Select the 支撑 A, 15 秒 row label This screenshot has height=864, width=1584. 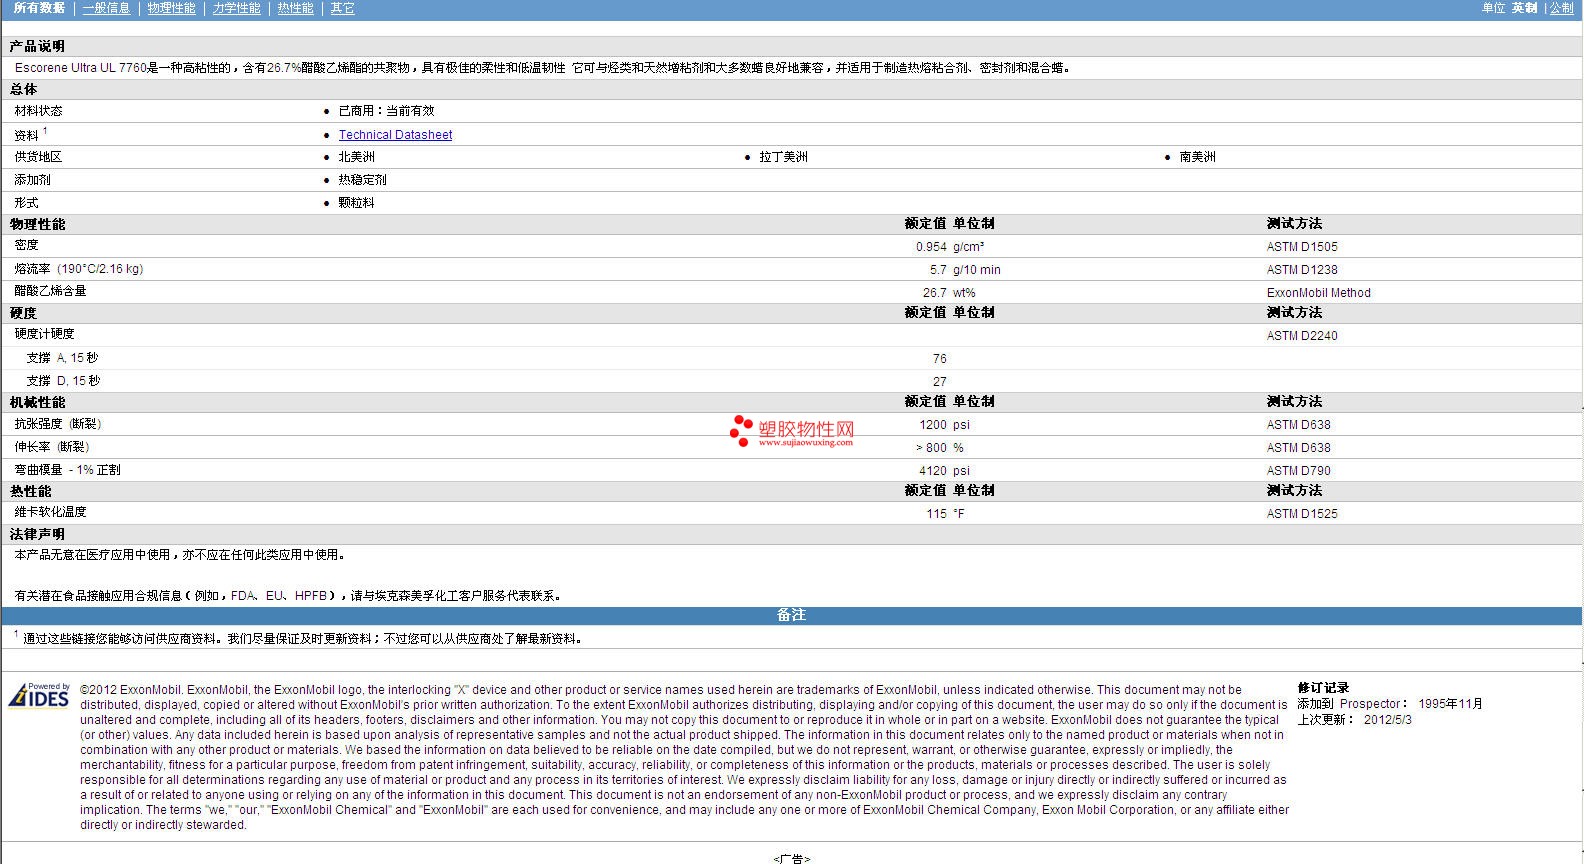tap(62, 358)
